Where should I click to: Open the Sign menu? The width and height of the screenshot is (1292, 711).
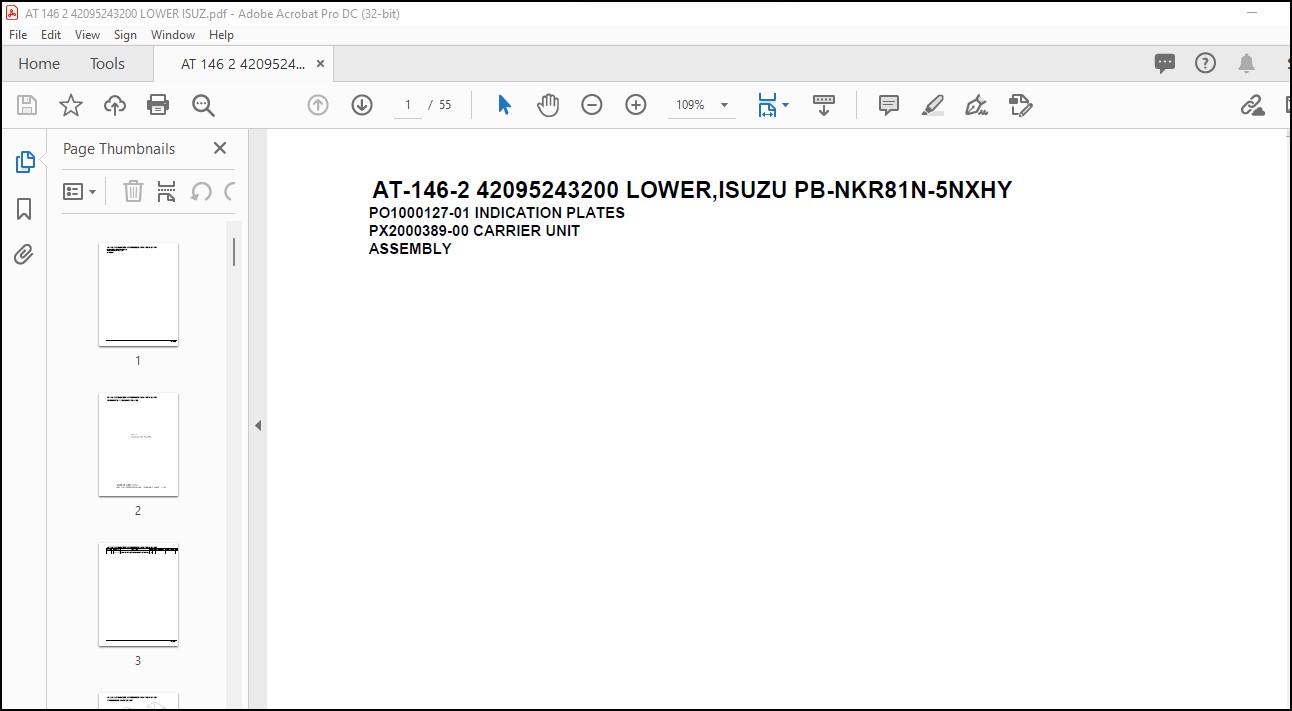[x=125, y=34]
